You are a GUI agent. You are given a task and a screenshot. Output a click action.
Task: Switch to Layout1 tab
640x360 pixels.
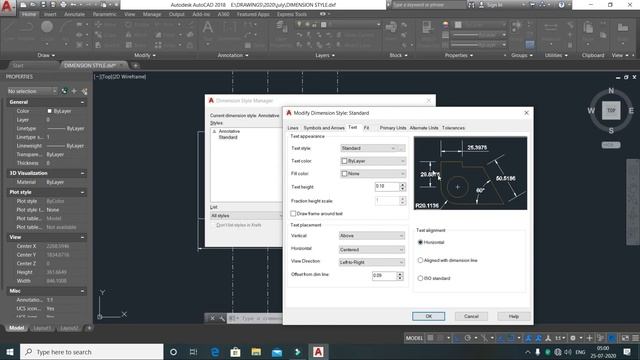[42, 328]
